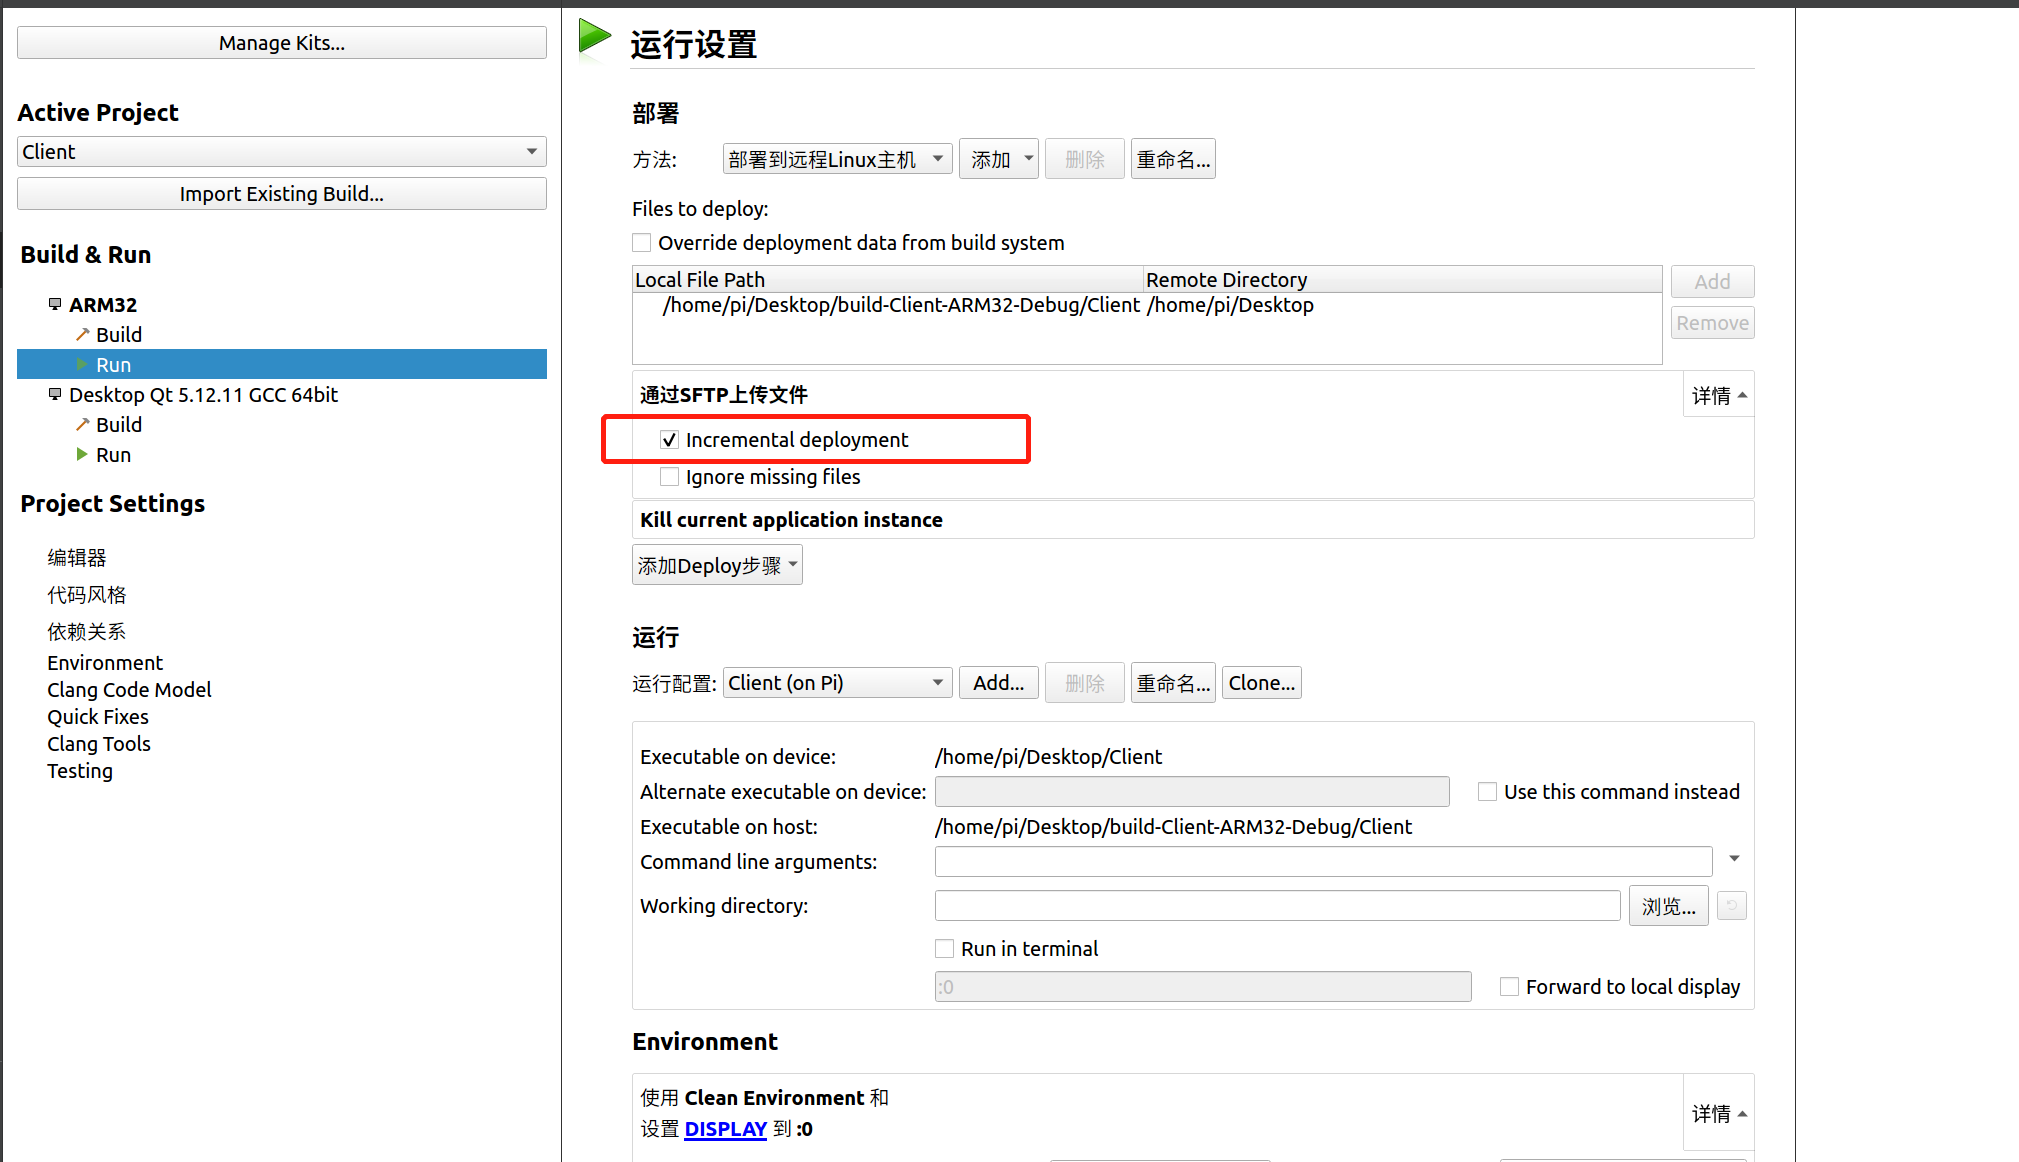This screenshot has height=1162, width=2019.
Task: Click Alternate executable on device field
Action: tap(1192, 792)
